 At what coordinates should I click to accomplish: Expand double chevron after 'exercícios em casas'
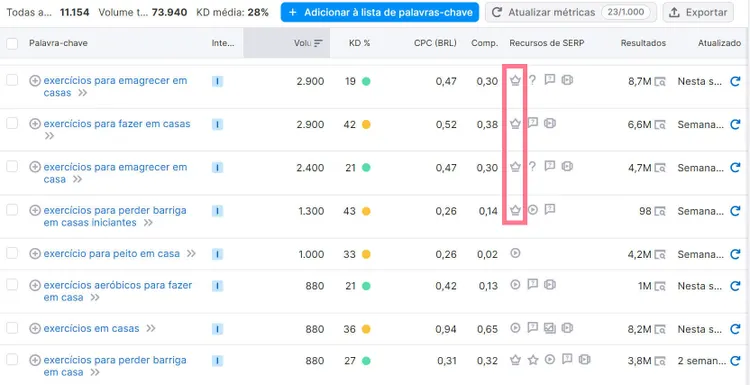(151, 329)
